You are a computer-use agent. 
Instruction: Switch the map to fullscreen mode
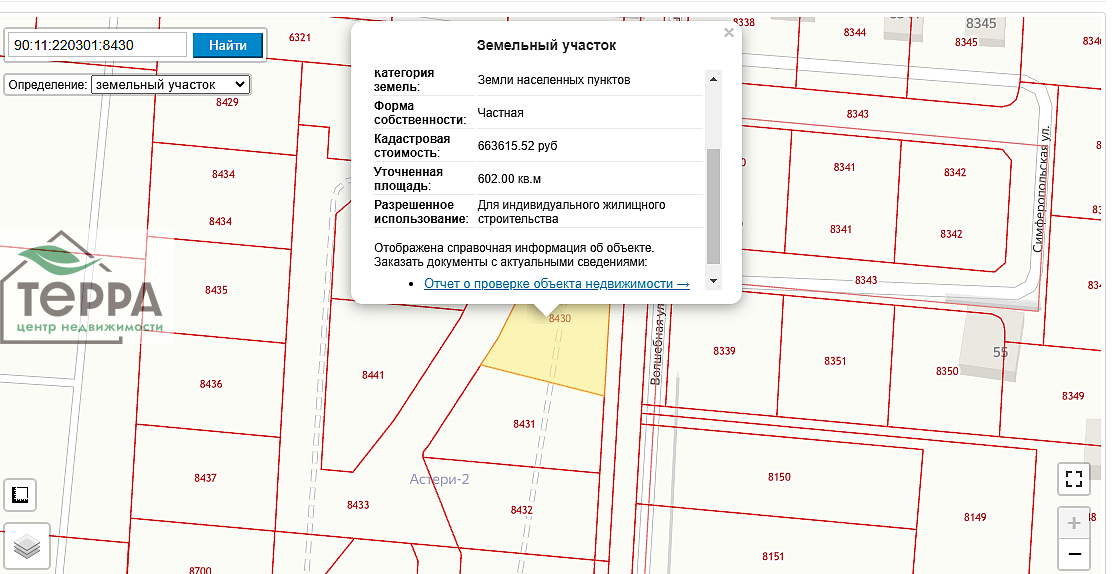(x=1074, y=479)
